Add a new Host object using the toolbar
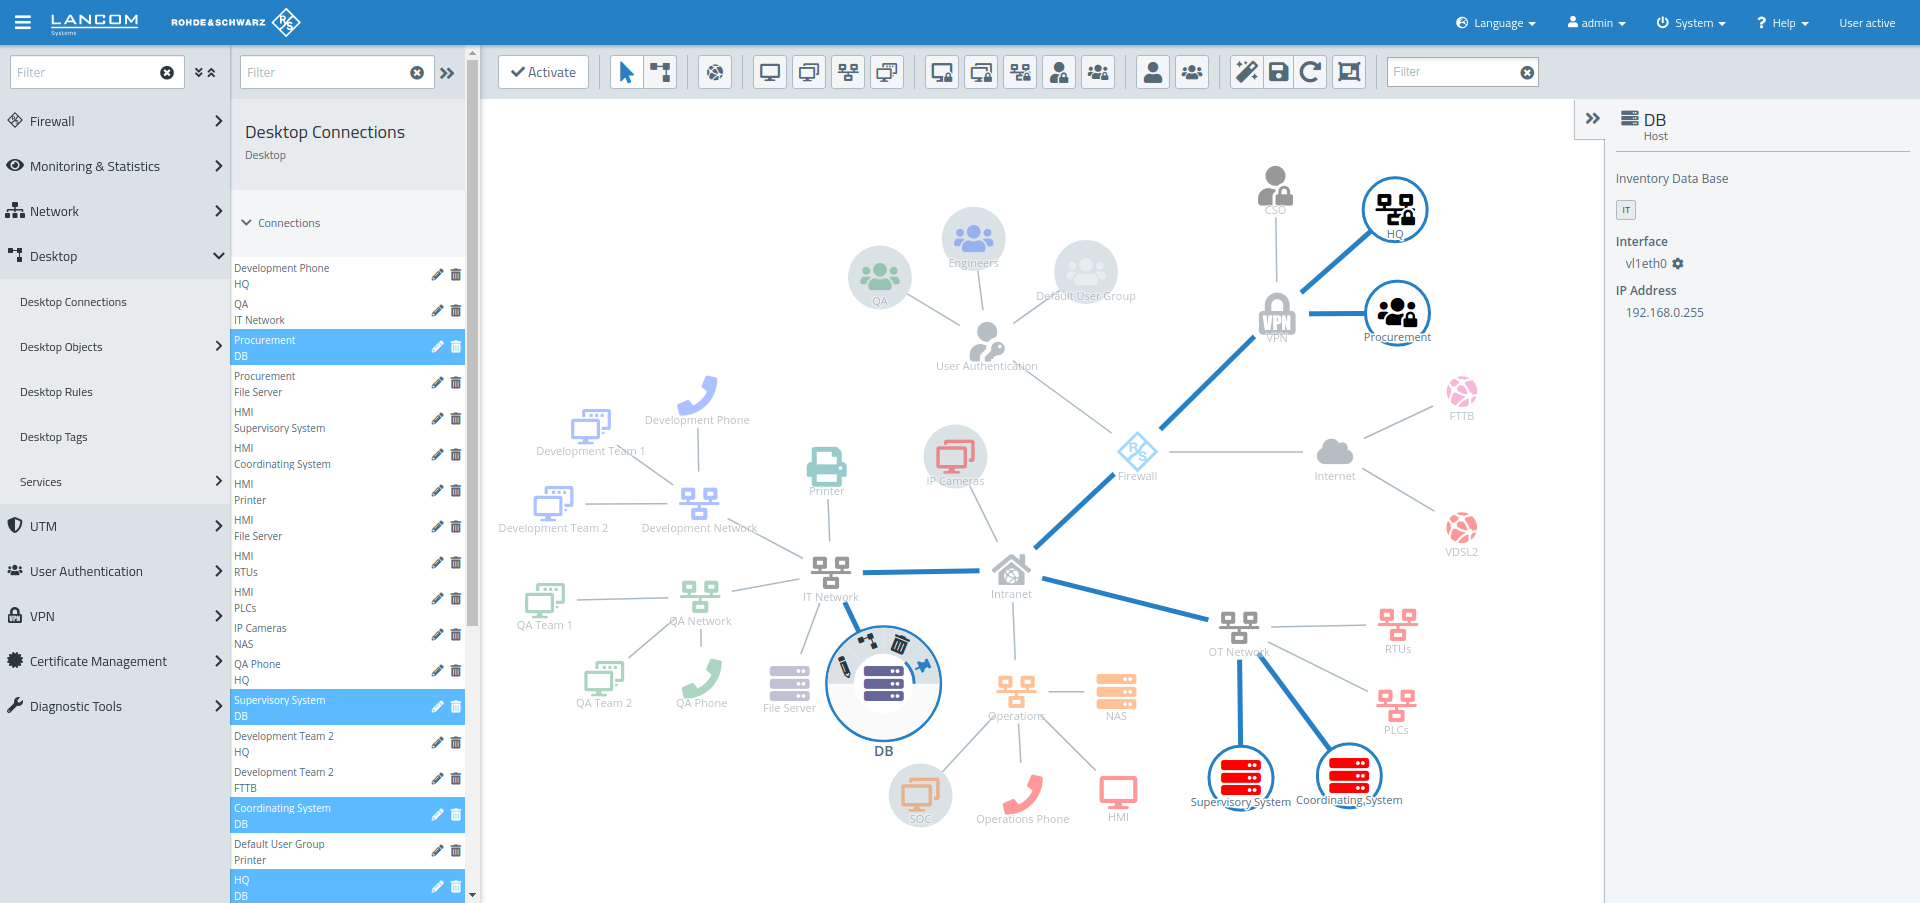1920x903 pixels. coord(769,71)
